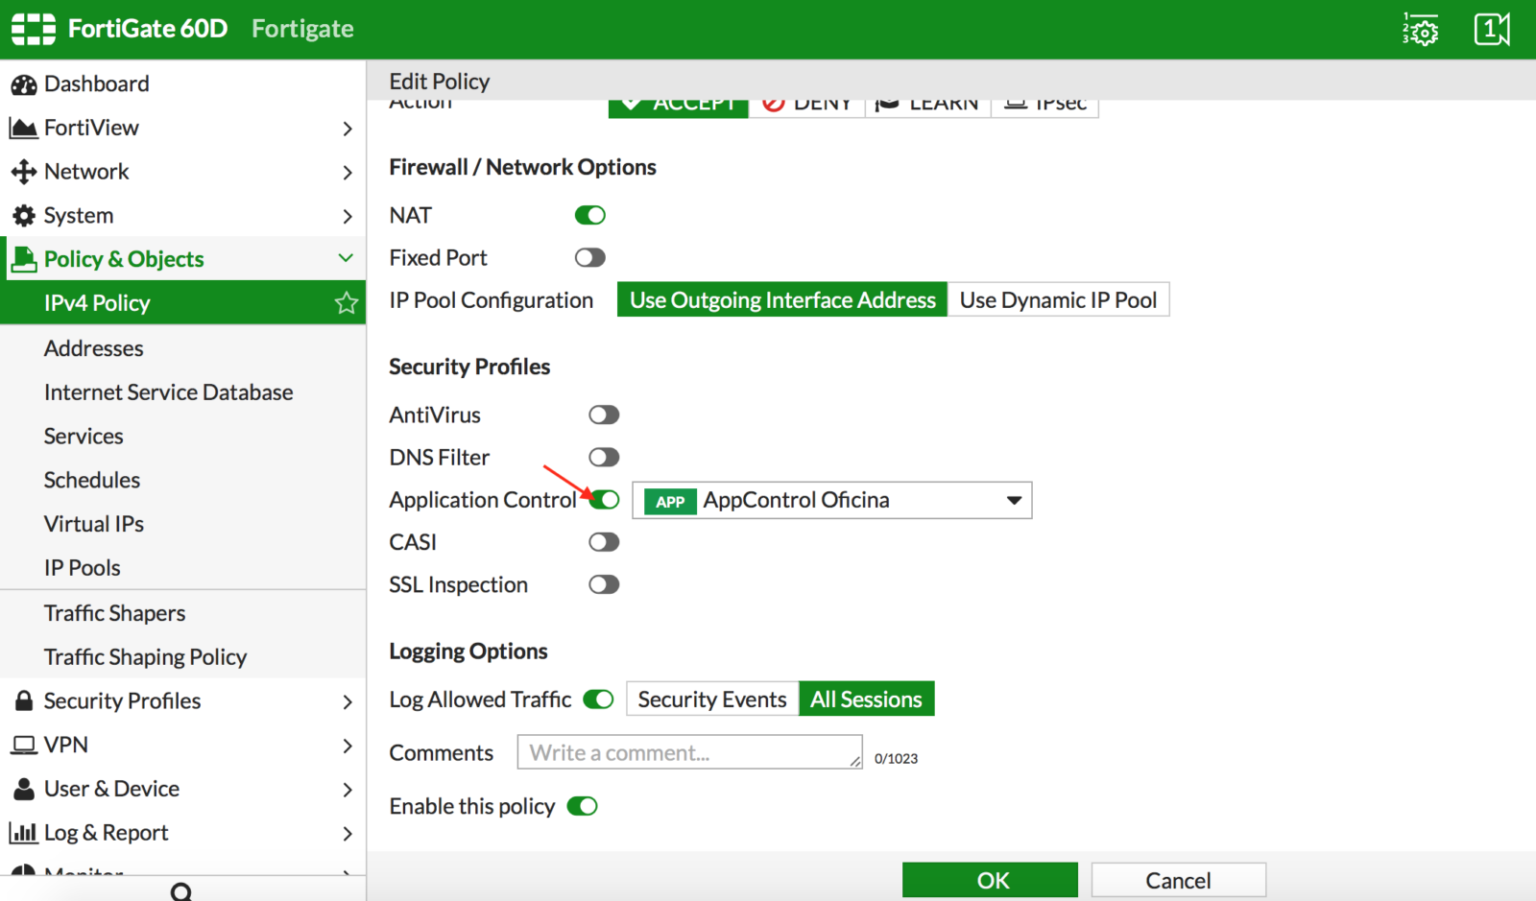Open the setup wizard icon
1536x901 pixels.
pyautogui.click(x=1420, y=30)
